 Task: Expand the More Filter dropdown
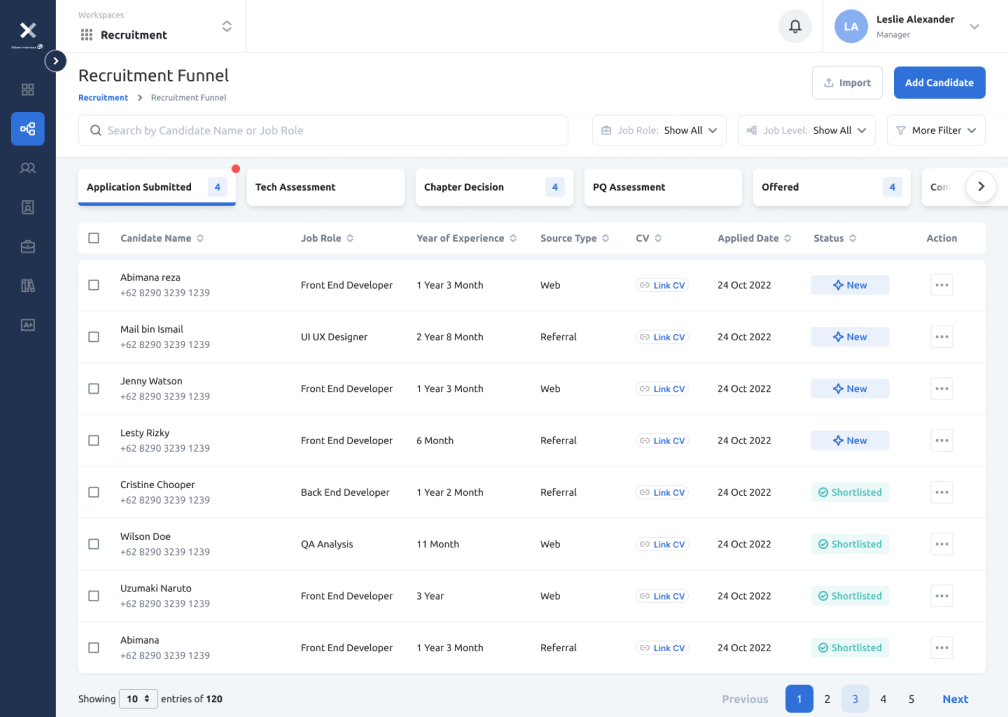point(936,131)
